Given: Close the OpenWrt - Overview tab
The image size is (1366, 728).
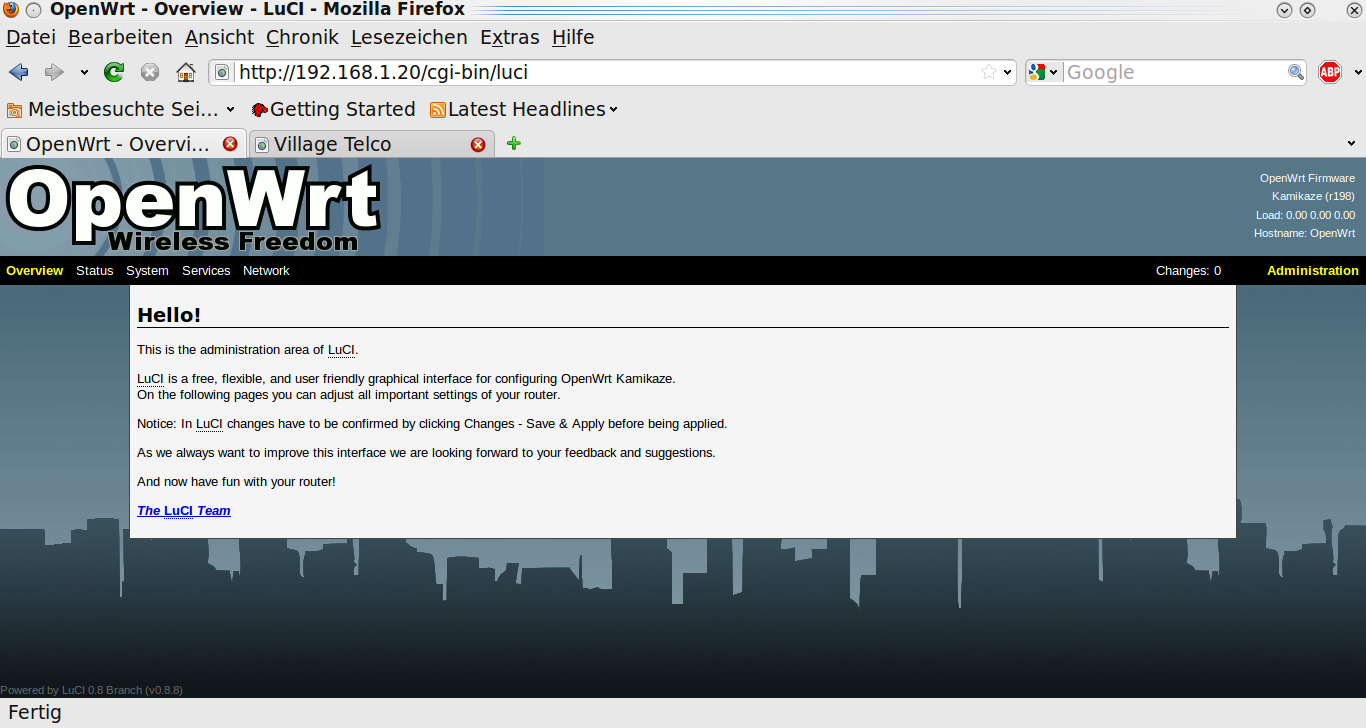Looking at the screenshot, I should pyautogui.click(x=230, y=144).
